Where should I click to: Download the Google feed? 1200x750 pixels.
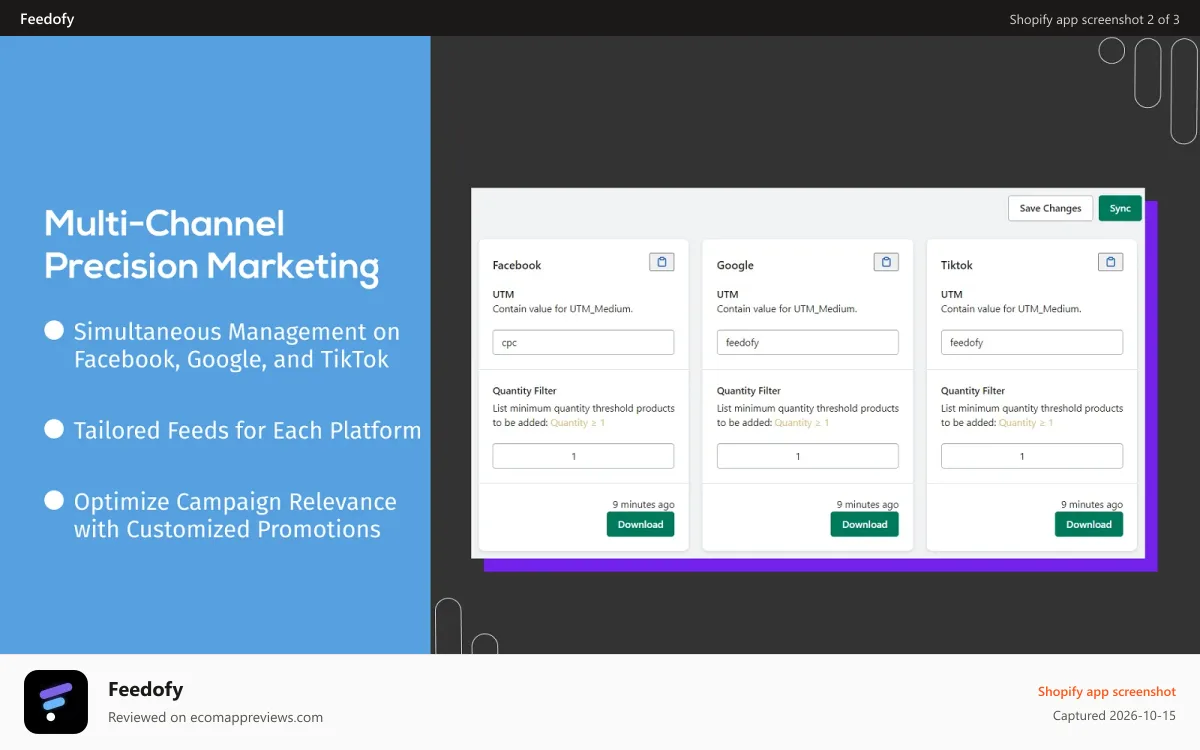point(865,524)
